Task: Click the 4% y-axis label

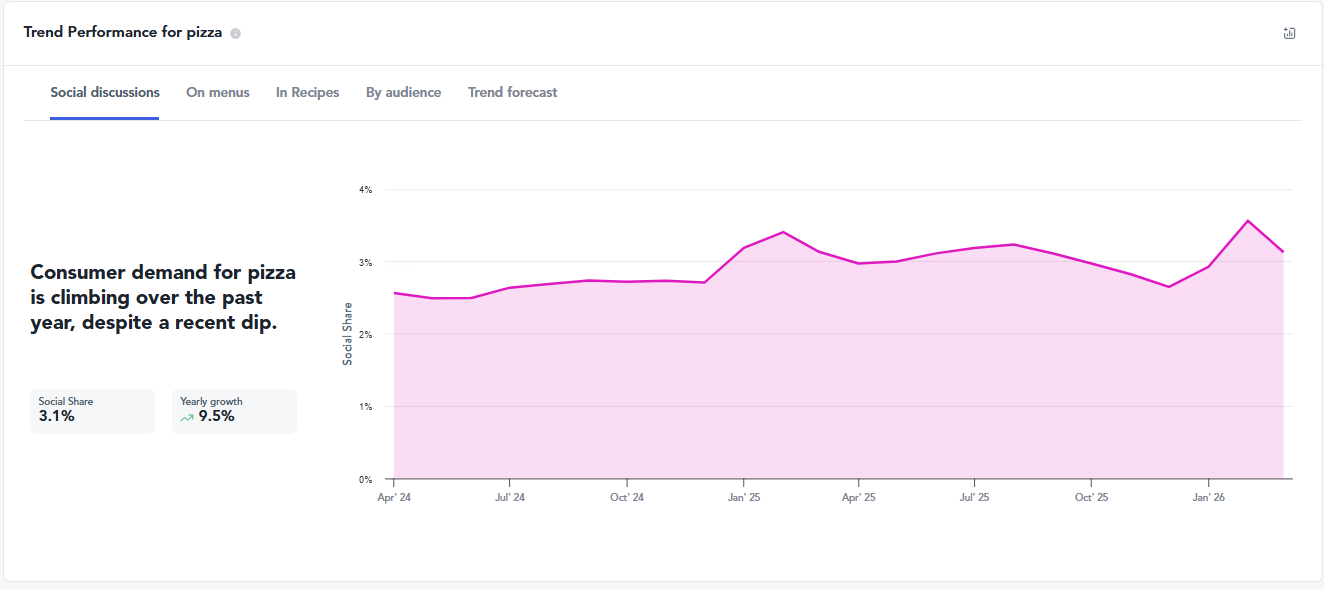Action: (366, 189)
